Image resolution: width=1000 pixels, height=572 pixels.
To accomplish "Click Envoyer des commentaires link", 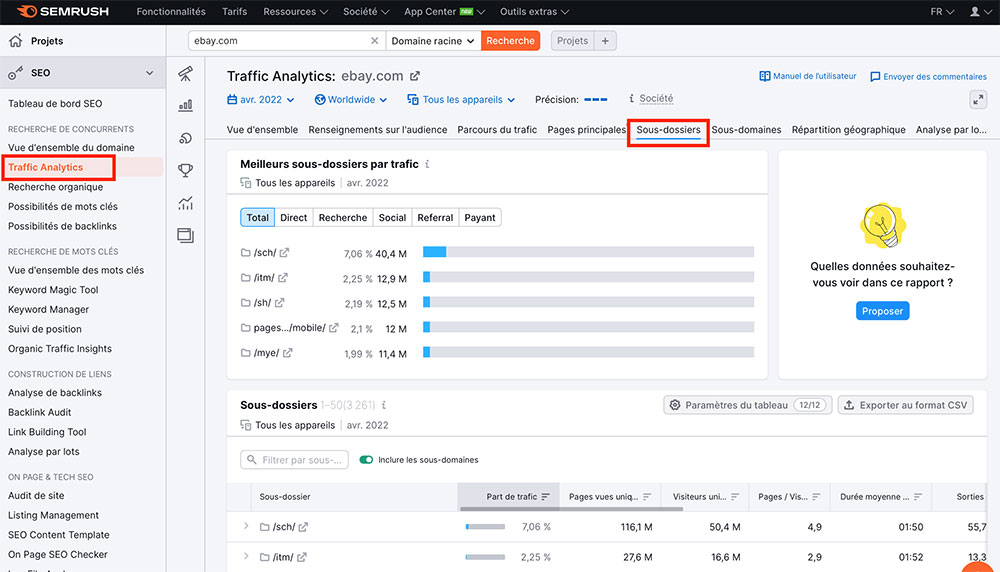I will [928, 77].
